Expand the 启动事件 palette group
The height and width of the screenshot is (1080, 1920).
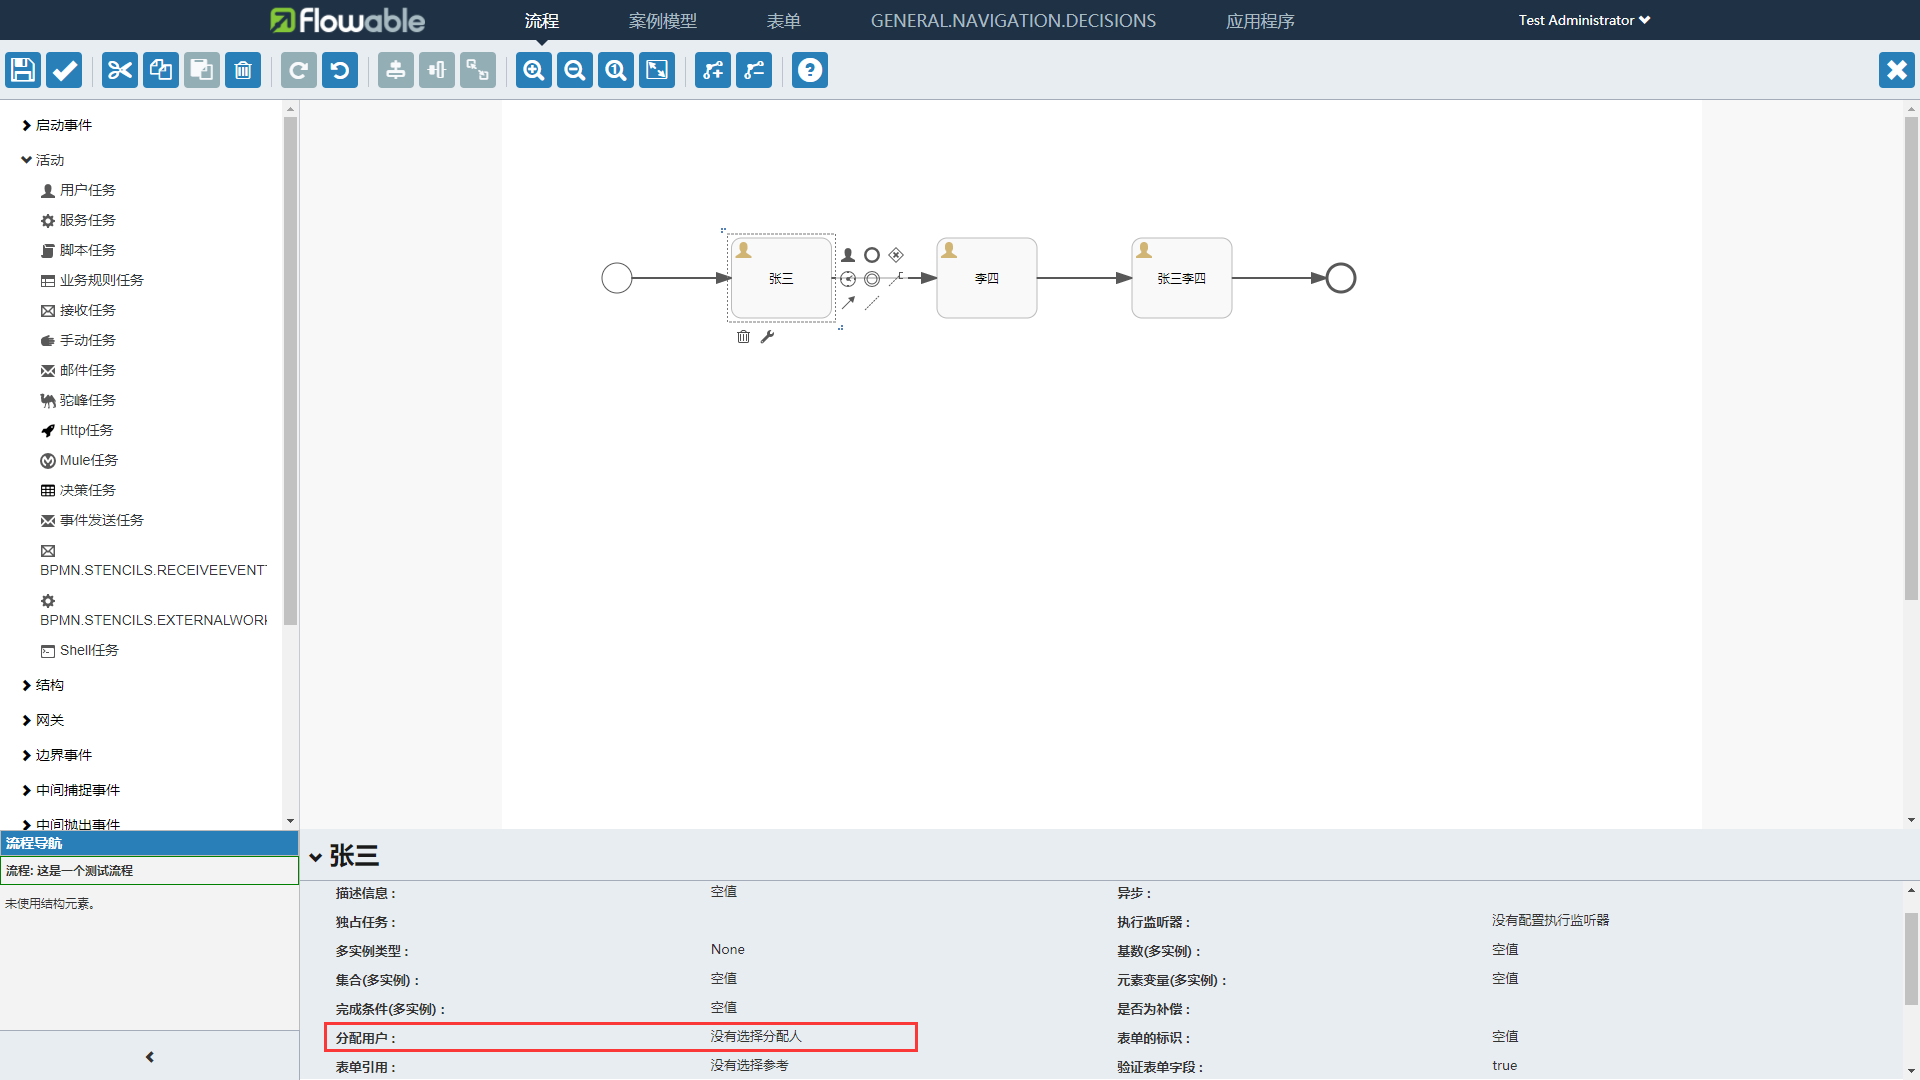[63, 125]
